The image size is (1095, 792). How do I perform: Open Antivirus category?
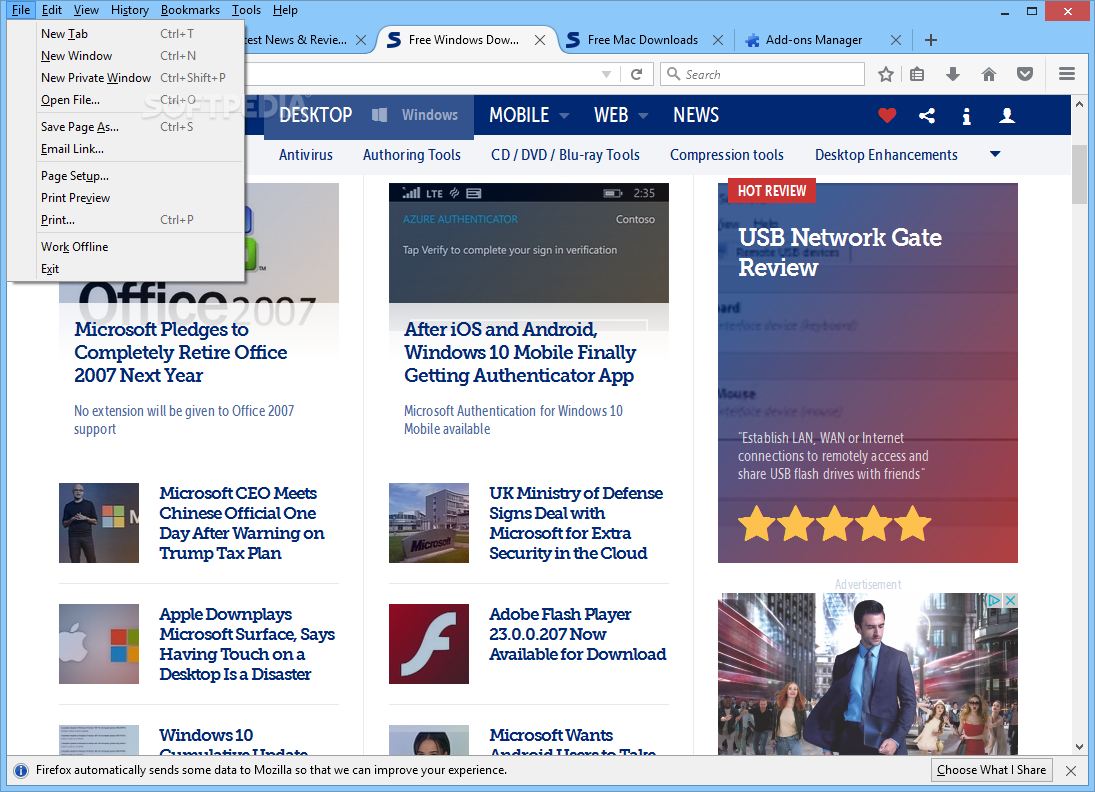(x=306, y=155)
